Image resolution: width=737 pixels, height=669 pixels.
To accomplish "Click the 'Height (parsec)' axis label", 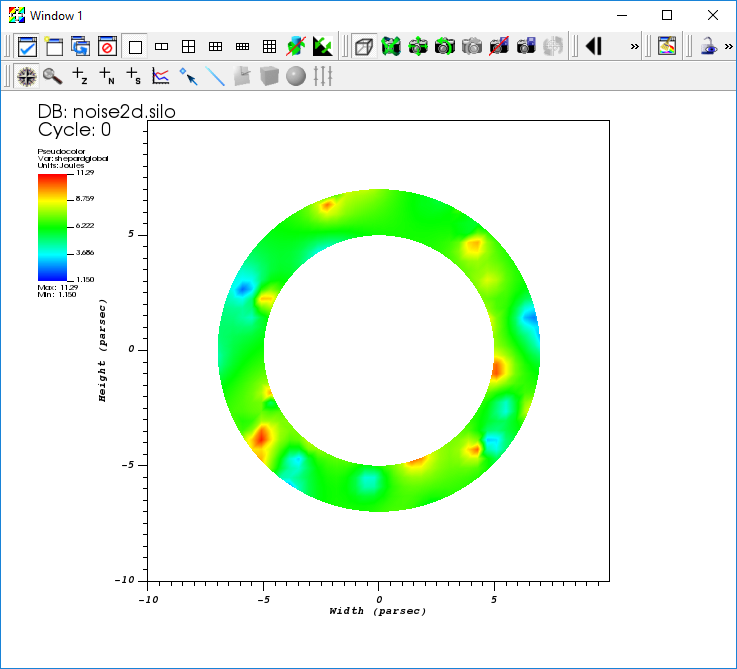I will pos(102,350).
